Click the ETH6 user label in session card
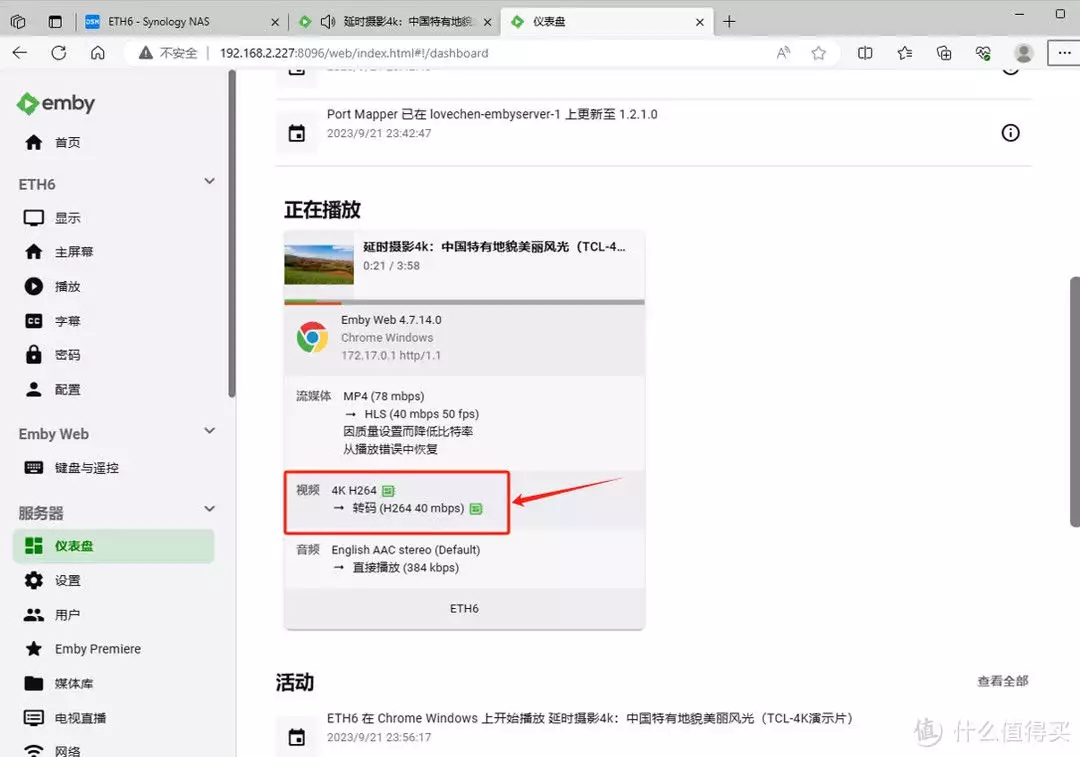The image size is (1080, 757). click(x=464, y=609)
